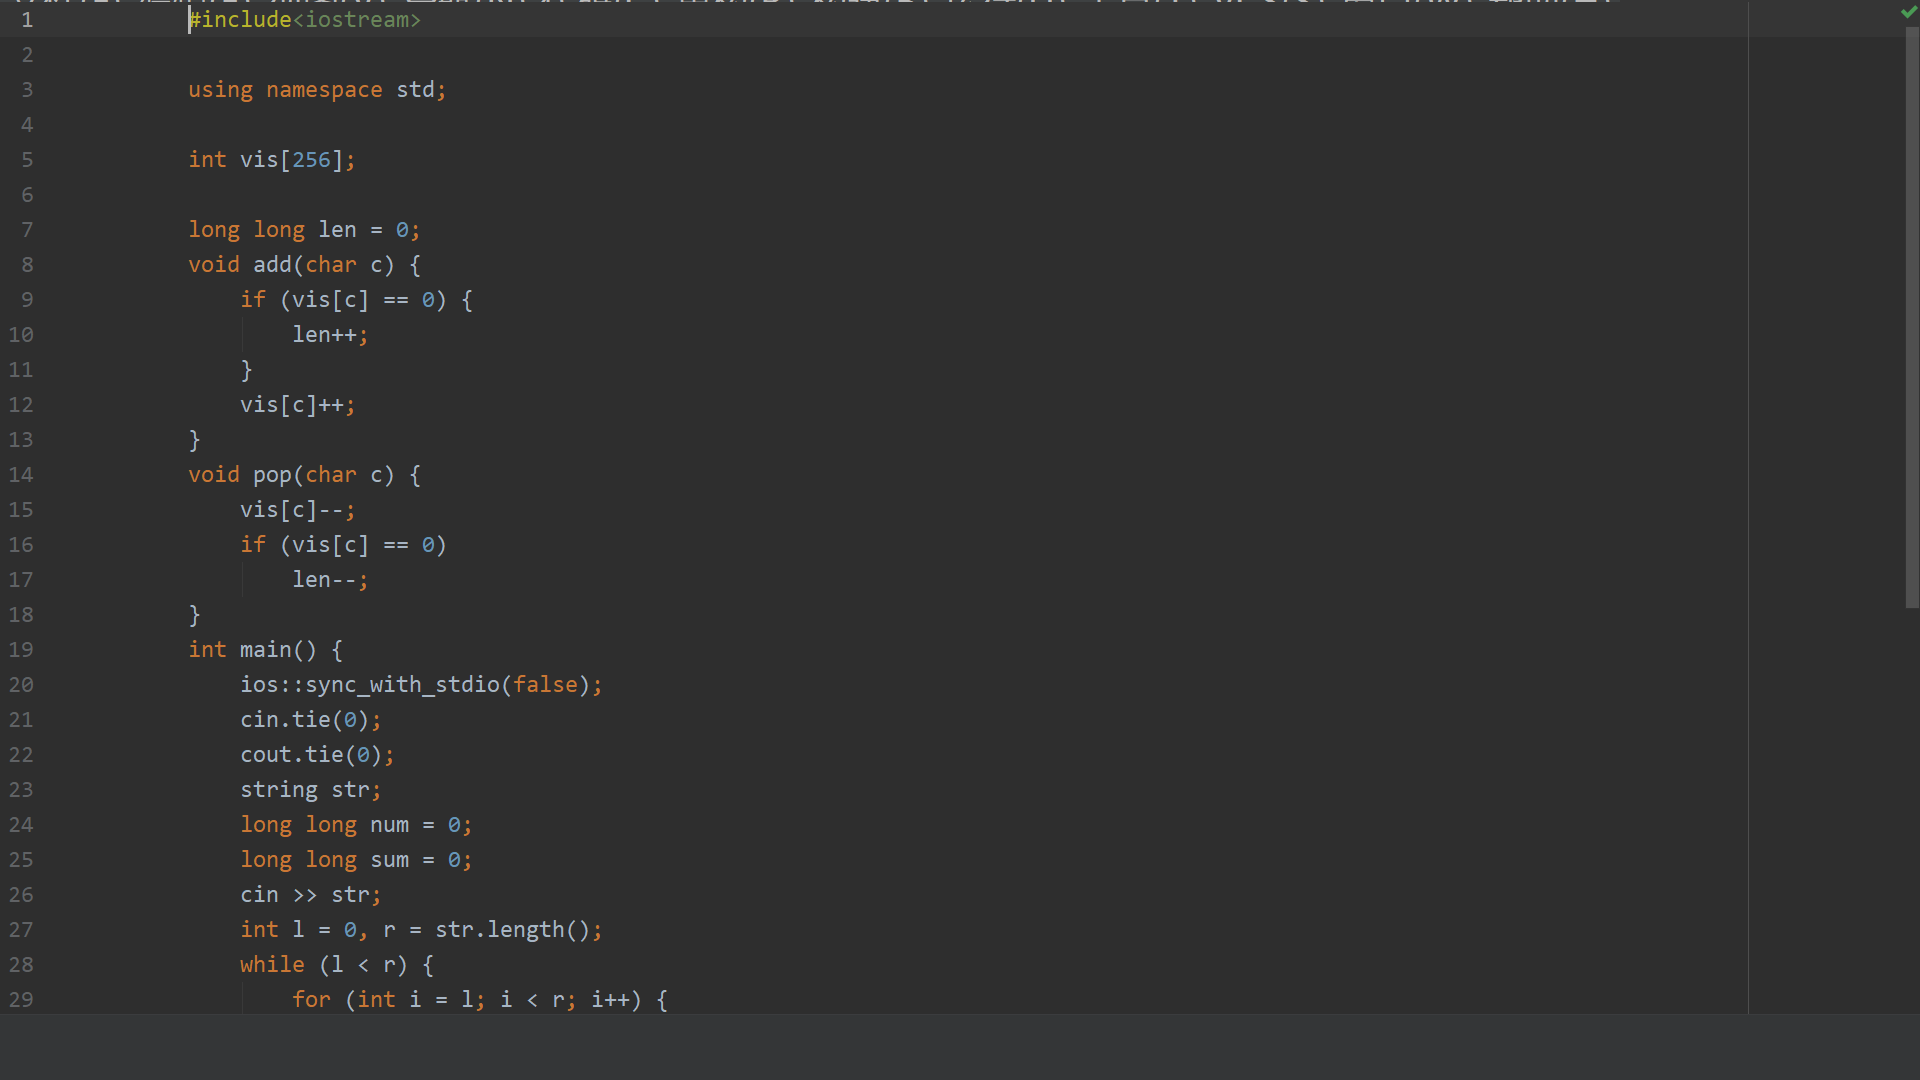Click 'long long sum = 0;' line
The width and height of the screenshot is (1920, 1080).
(356, 860)
